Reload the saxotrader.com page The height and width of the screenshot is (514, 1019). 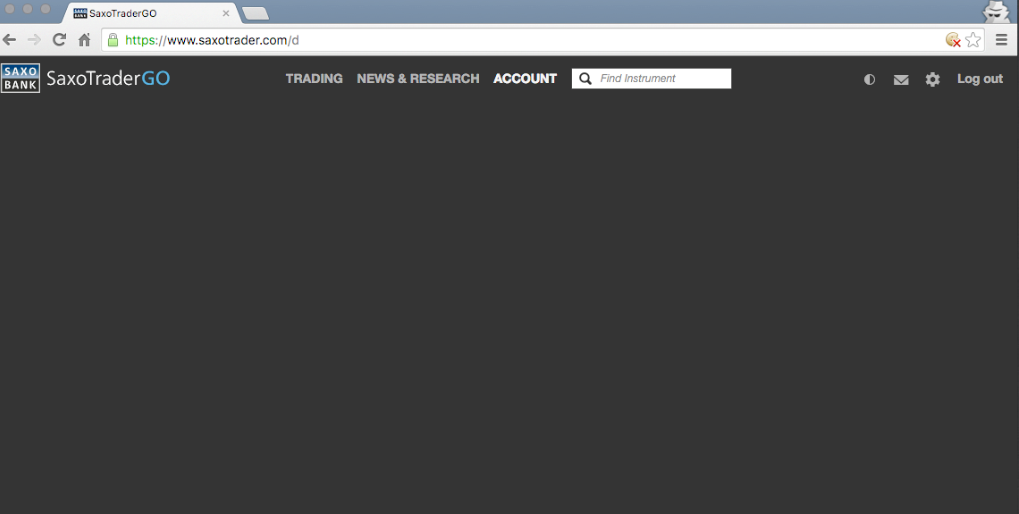(x=59, y=40)
